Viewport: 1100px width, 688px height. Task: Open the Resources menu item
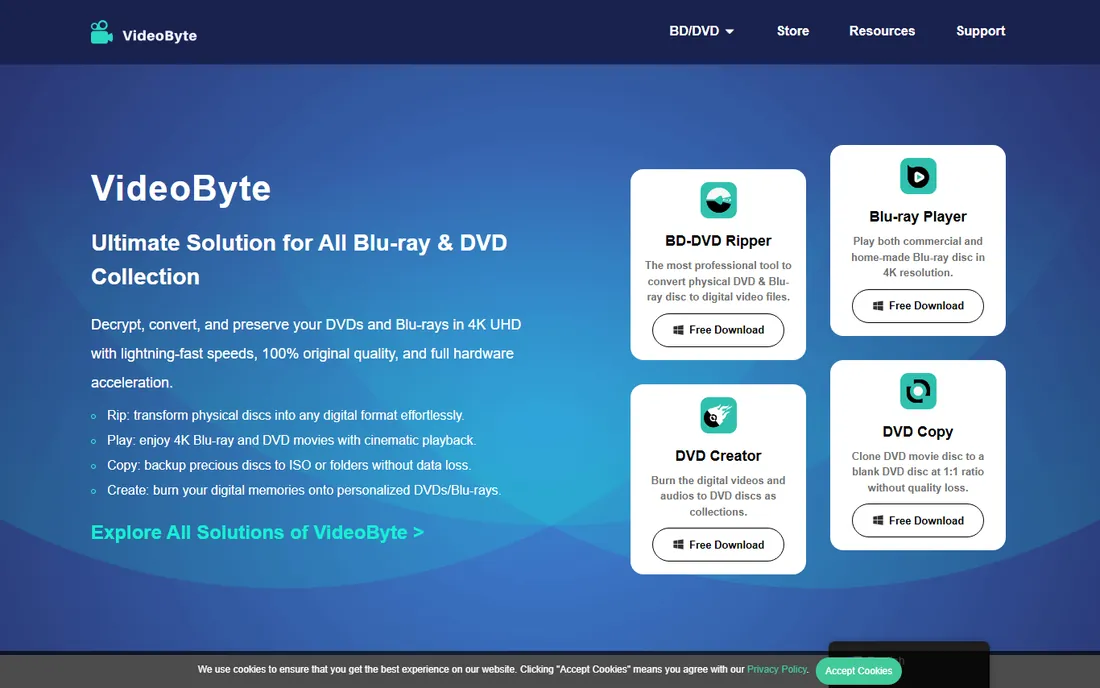pos(882,31)
